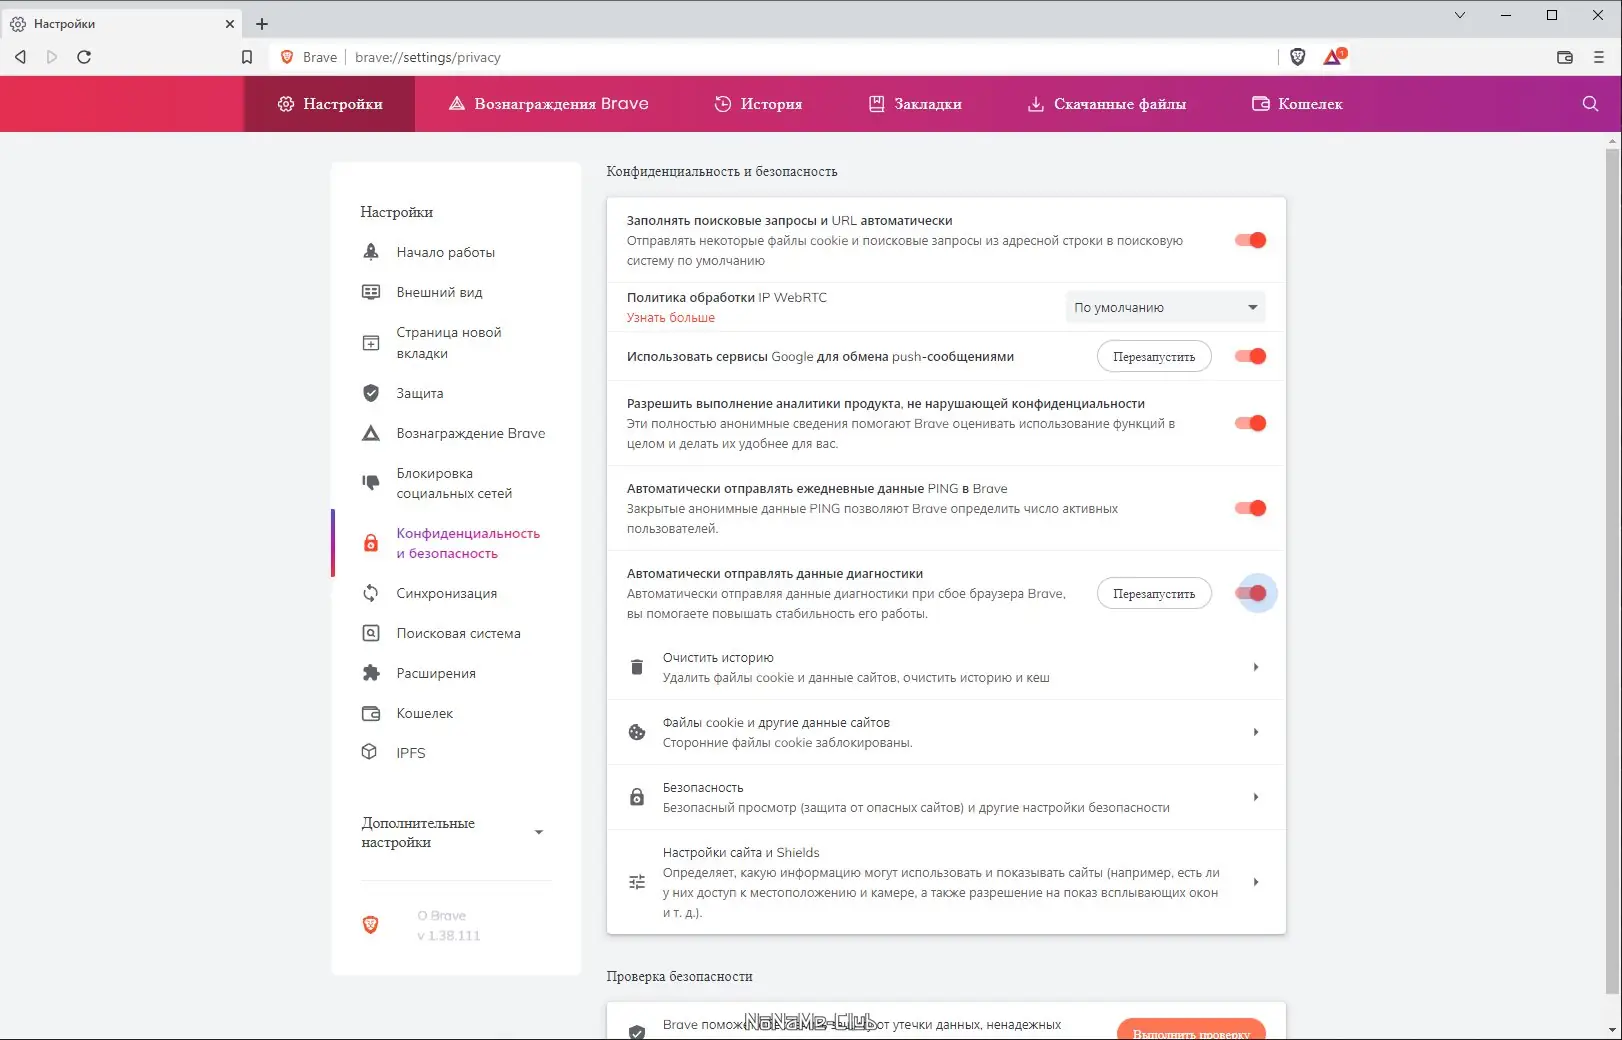Close the Настройки browser tab

[x=229, y=23]
